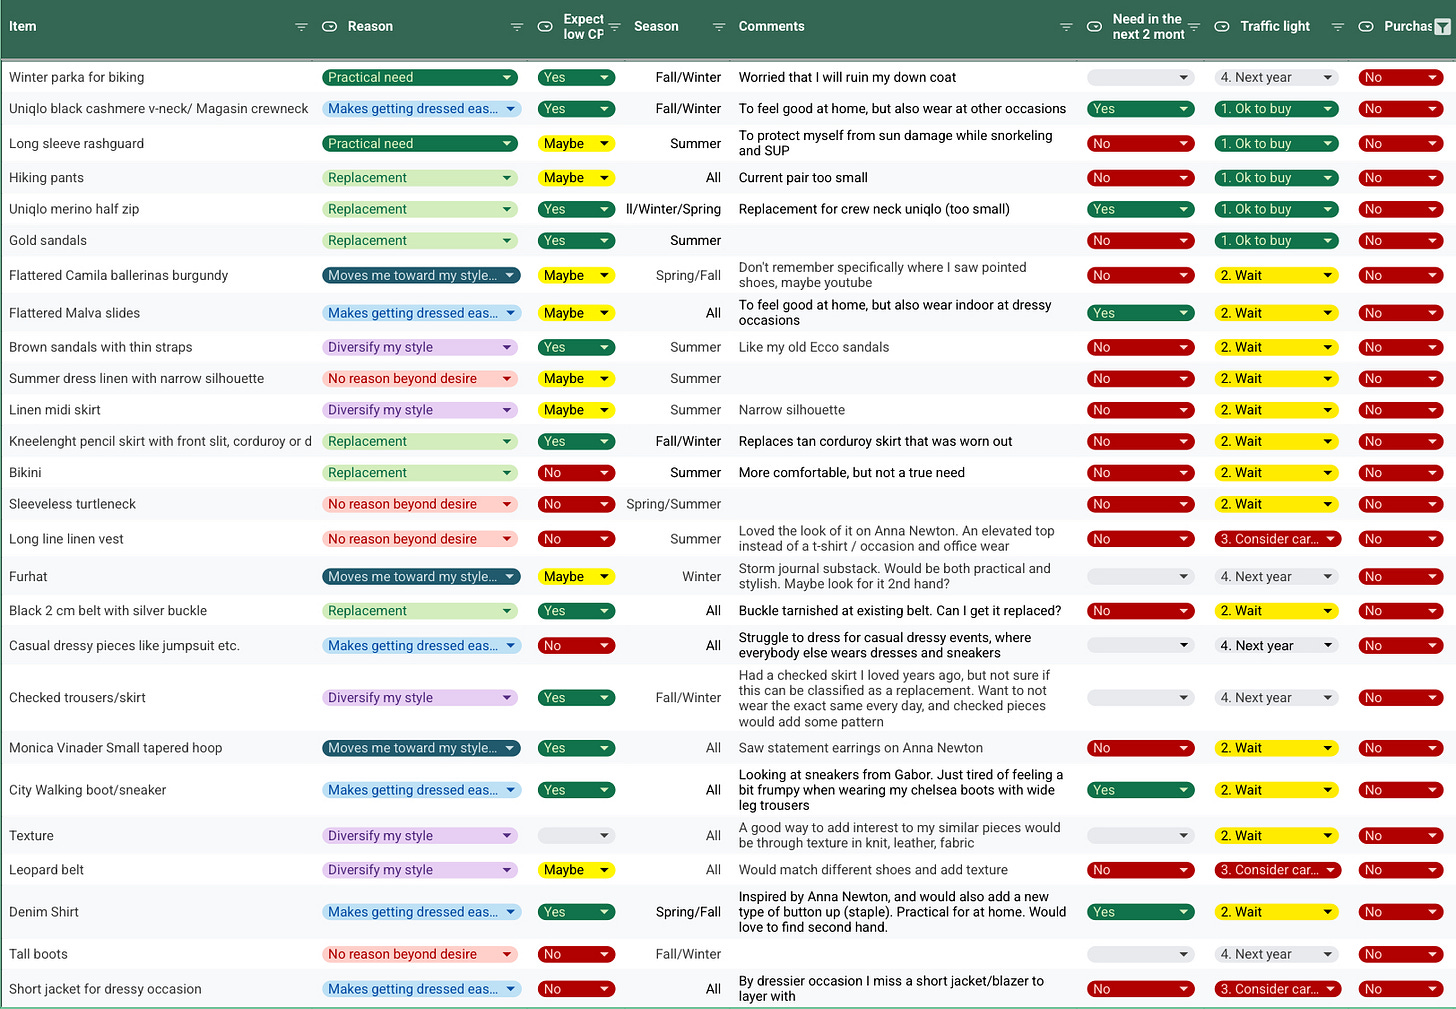1456x1009 pixels.
Task: Open 2. Wait dropdown for Linen midi skirt
Action: (x=1277, y=410)
